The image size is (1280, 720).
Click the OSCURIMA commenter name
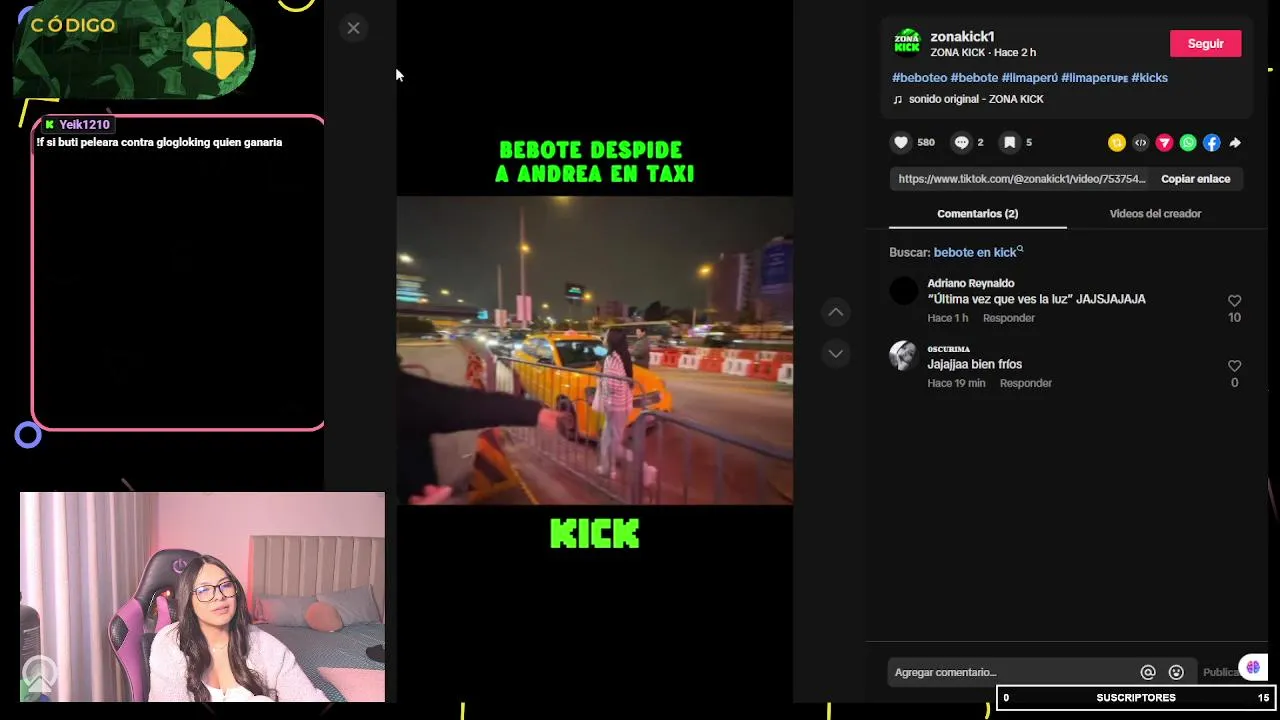click(948, 349)
